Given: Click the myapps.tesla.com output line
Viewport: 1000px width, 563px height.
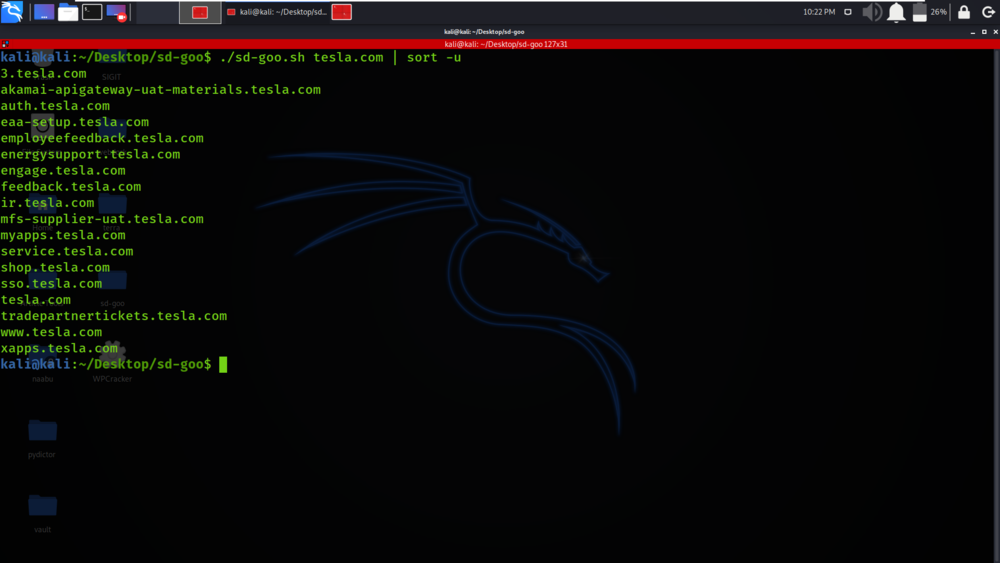Looking at the screenshot, I should click(x=63, y=235).
